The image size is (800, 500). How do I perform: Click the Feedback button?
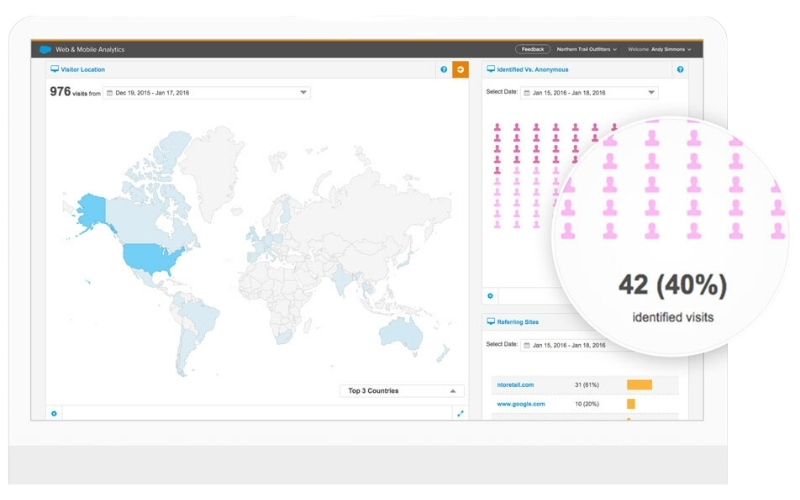pos(533,49)
